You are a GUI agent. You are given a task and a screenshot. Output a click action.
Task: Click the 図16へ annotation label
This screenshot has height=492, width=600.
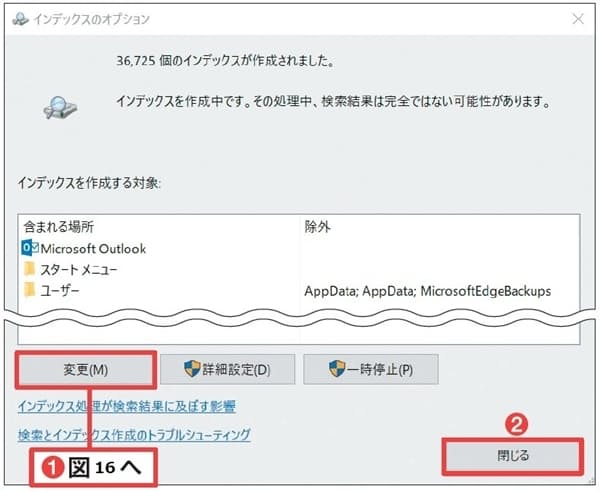pos(92,469)
